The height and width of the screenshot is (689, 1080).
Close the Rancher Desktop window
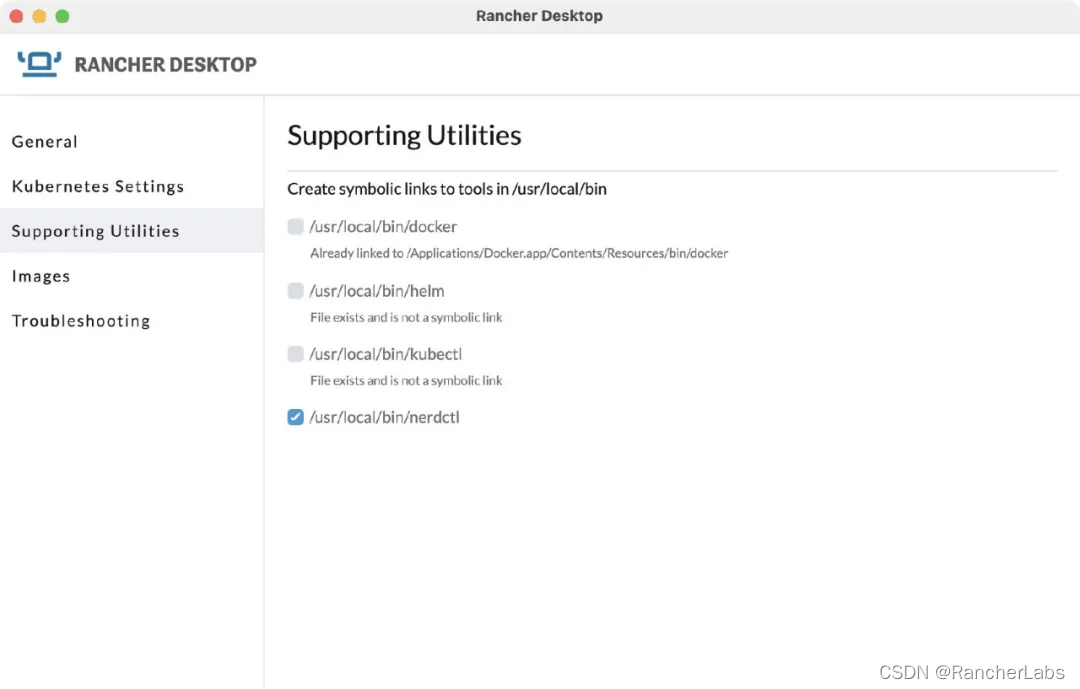[x=17, y=16]
